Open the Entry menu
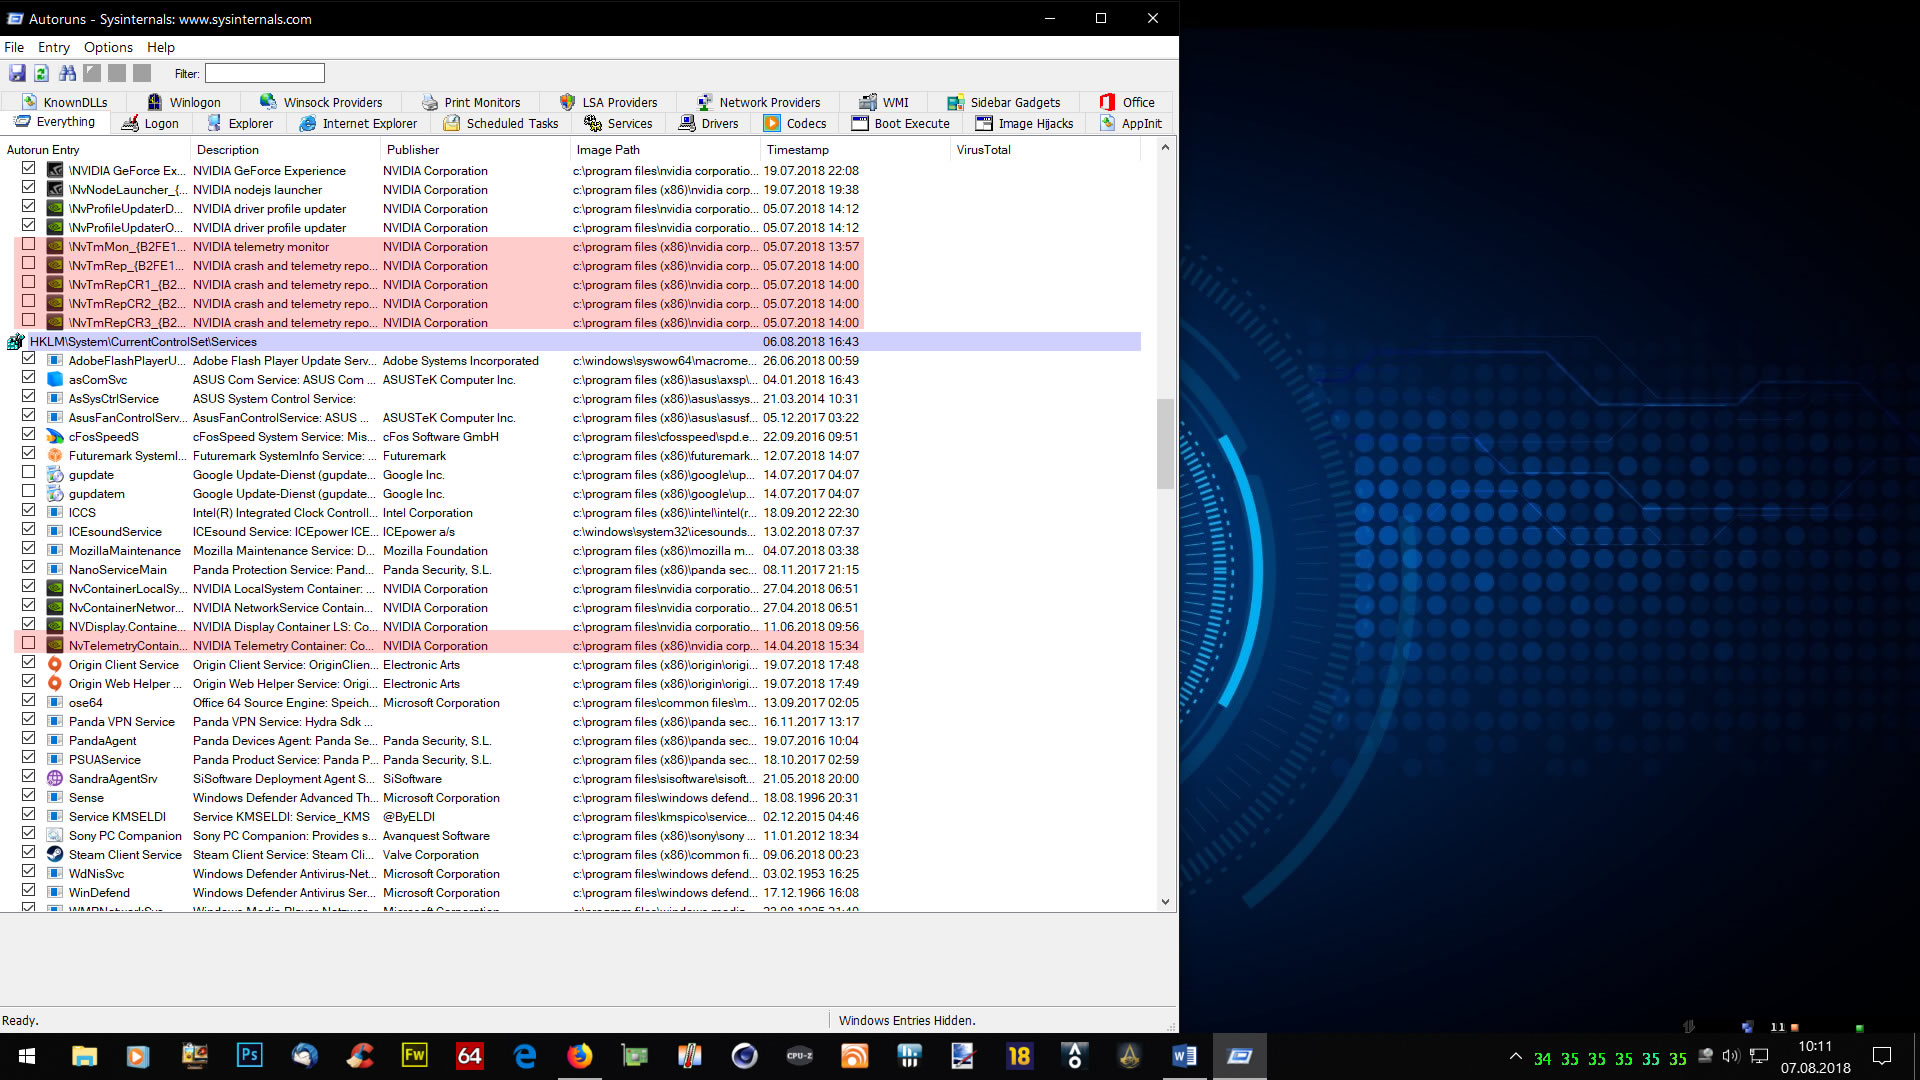Image resolution: width=1920 pixels, height=1080 pixels. point(54,47)
